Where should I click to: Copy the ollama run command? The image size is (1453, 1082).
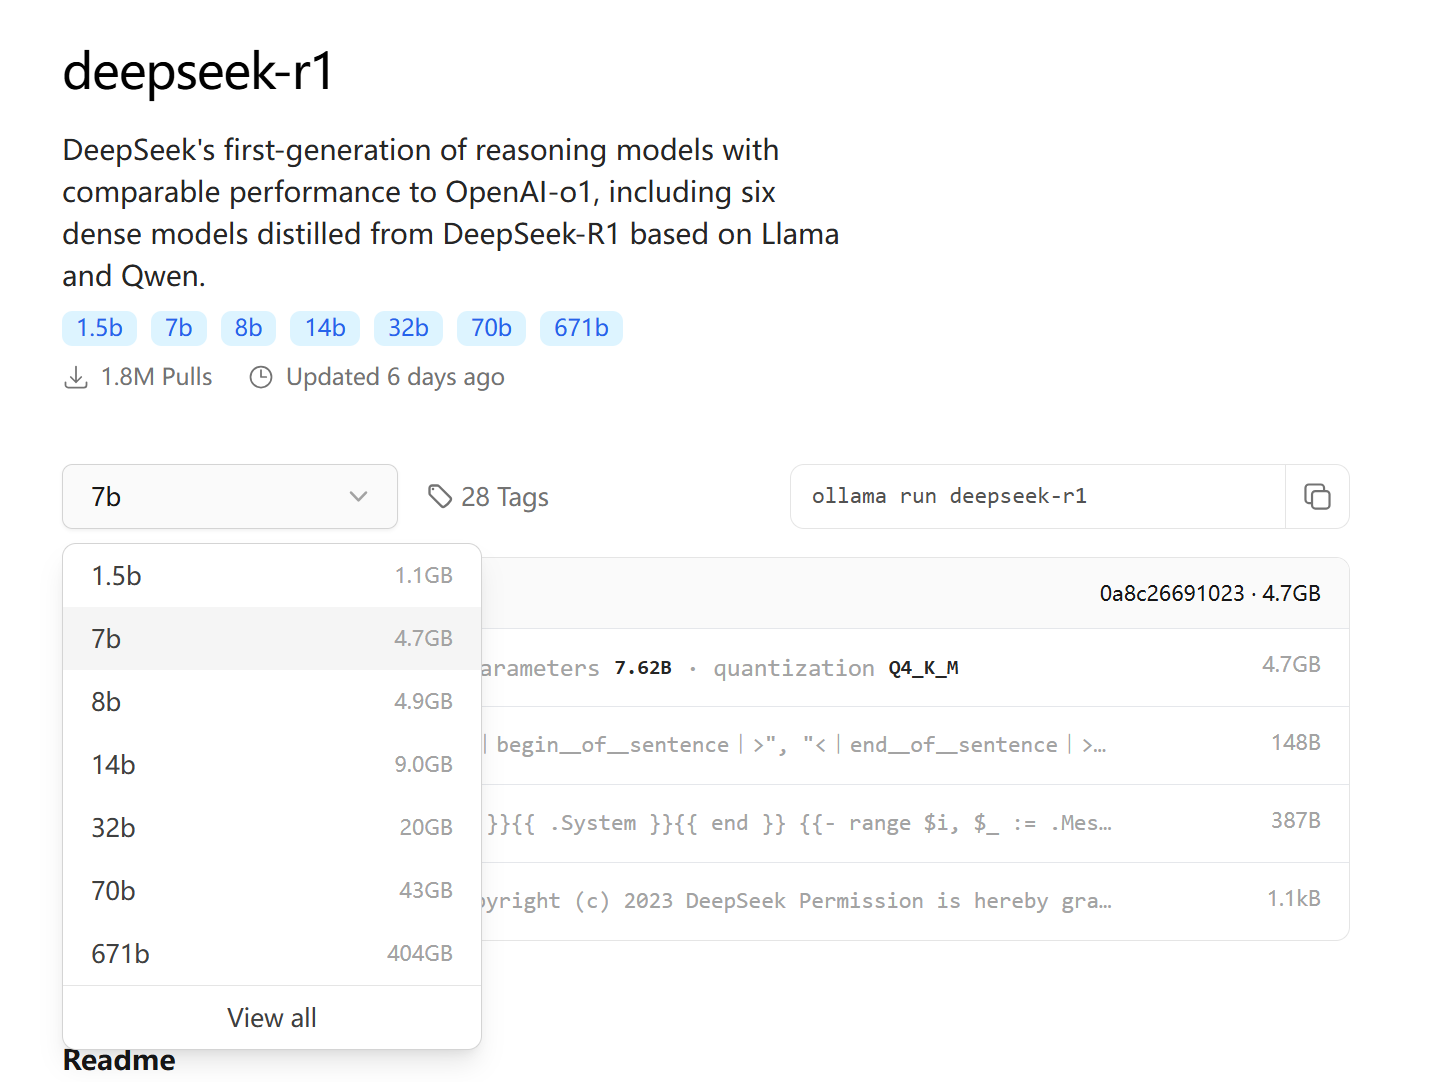[1317, 496]
